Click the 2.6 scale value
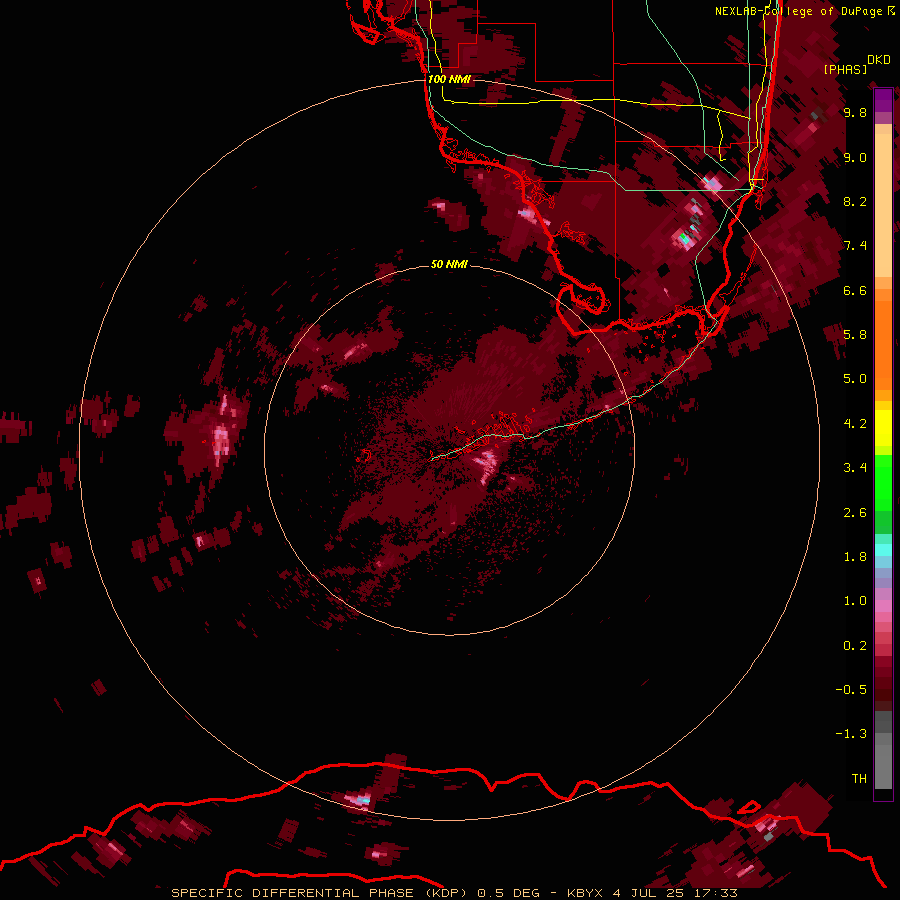The image size is (900, 900). coord(855,513)
